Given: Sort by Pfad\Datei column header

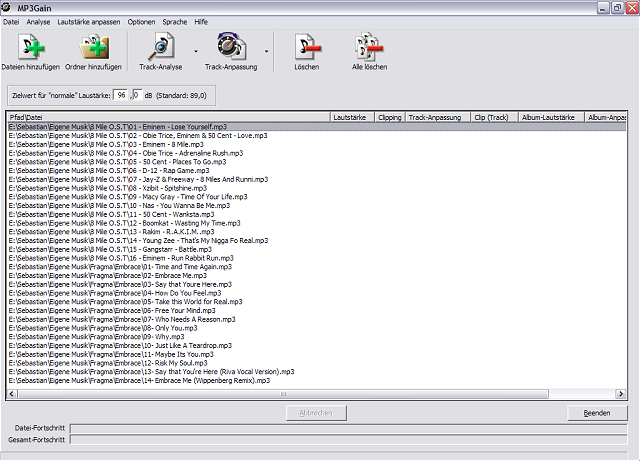Looking at the screenshot, I should click(x=169, y=118).
